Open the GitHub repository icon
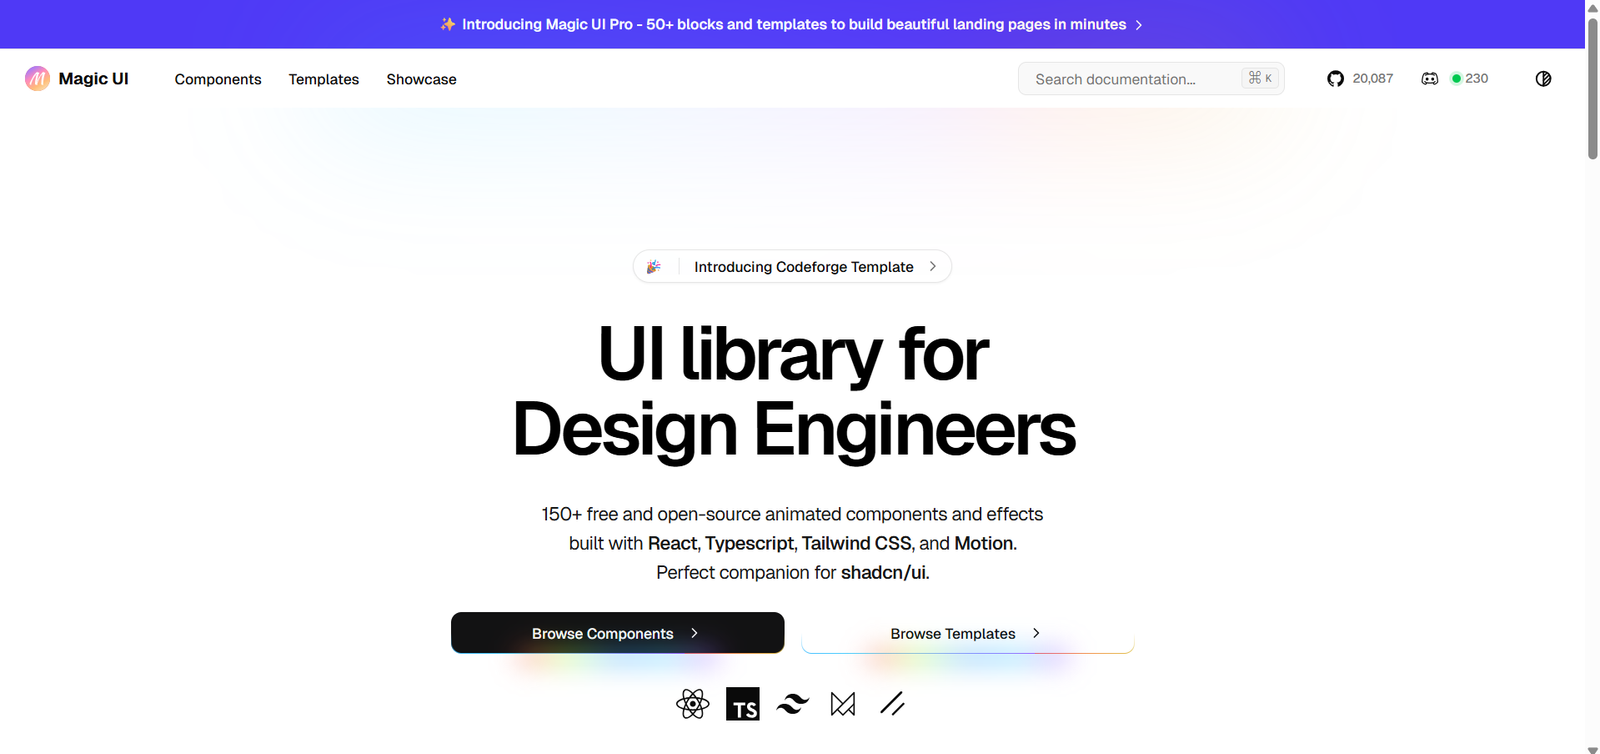The image size is (1600, 754). [x=1335, y=79]
